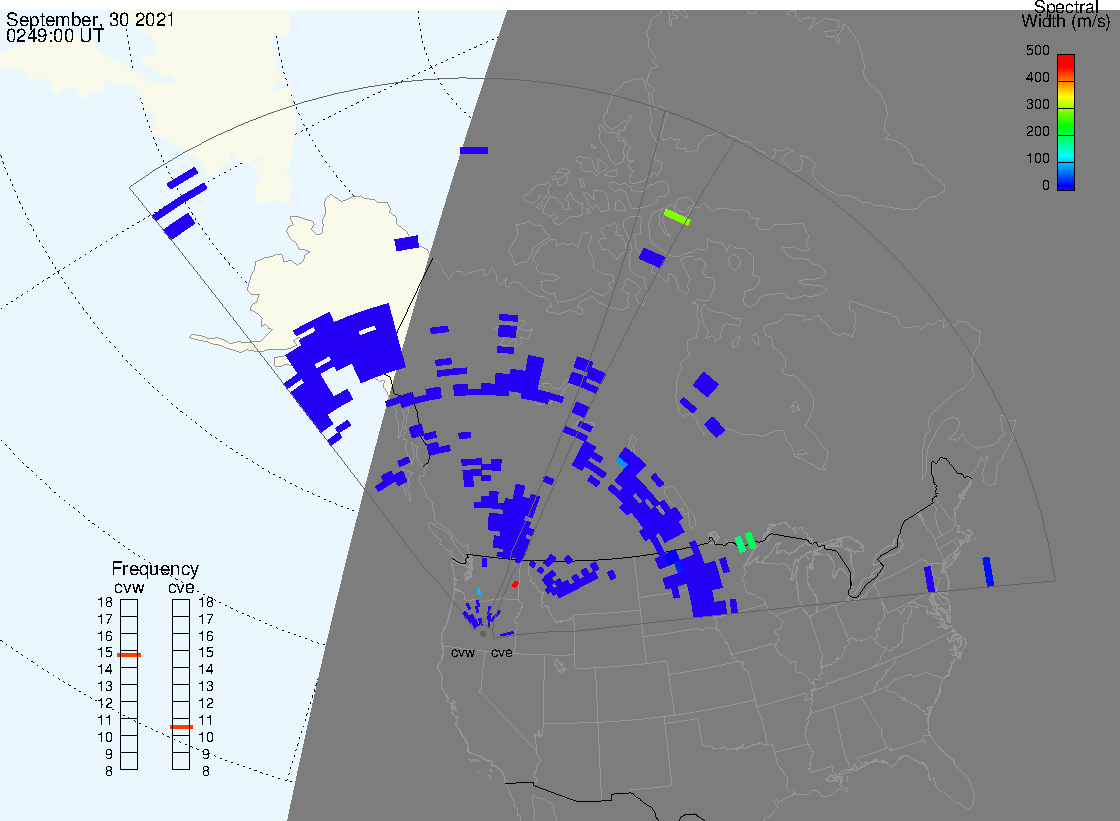Viewport: 1120px width, 821px height.
Task: Click the rightmost blue bar near the fan's east edge
Action: (988, 571)
